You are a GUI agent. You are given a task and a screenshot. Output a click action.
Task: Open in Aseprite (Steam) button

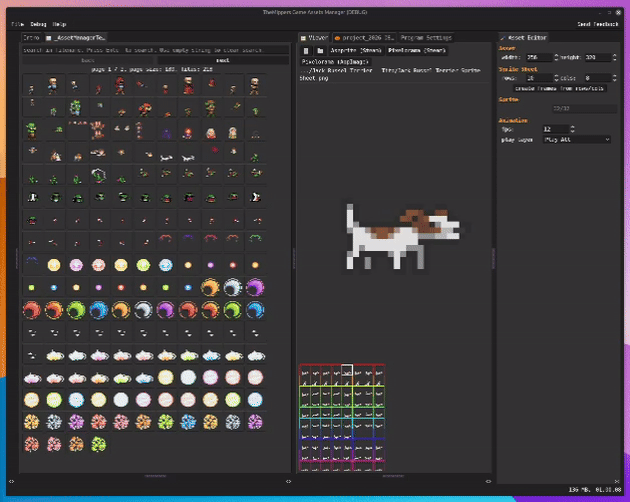(356, 51)
